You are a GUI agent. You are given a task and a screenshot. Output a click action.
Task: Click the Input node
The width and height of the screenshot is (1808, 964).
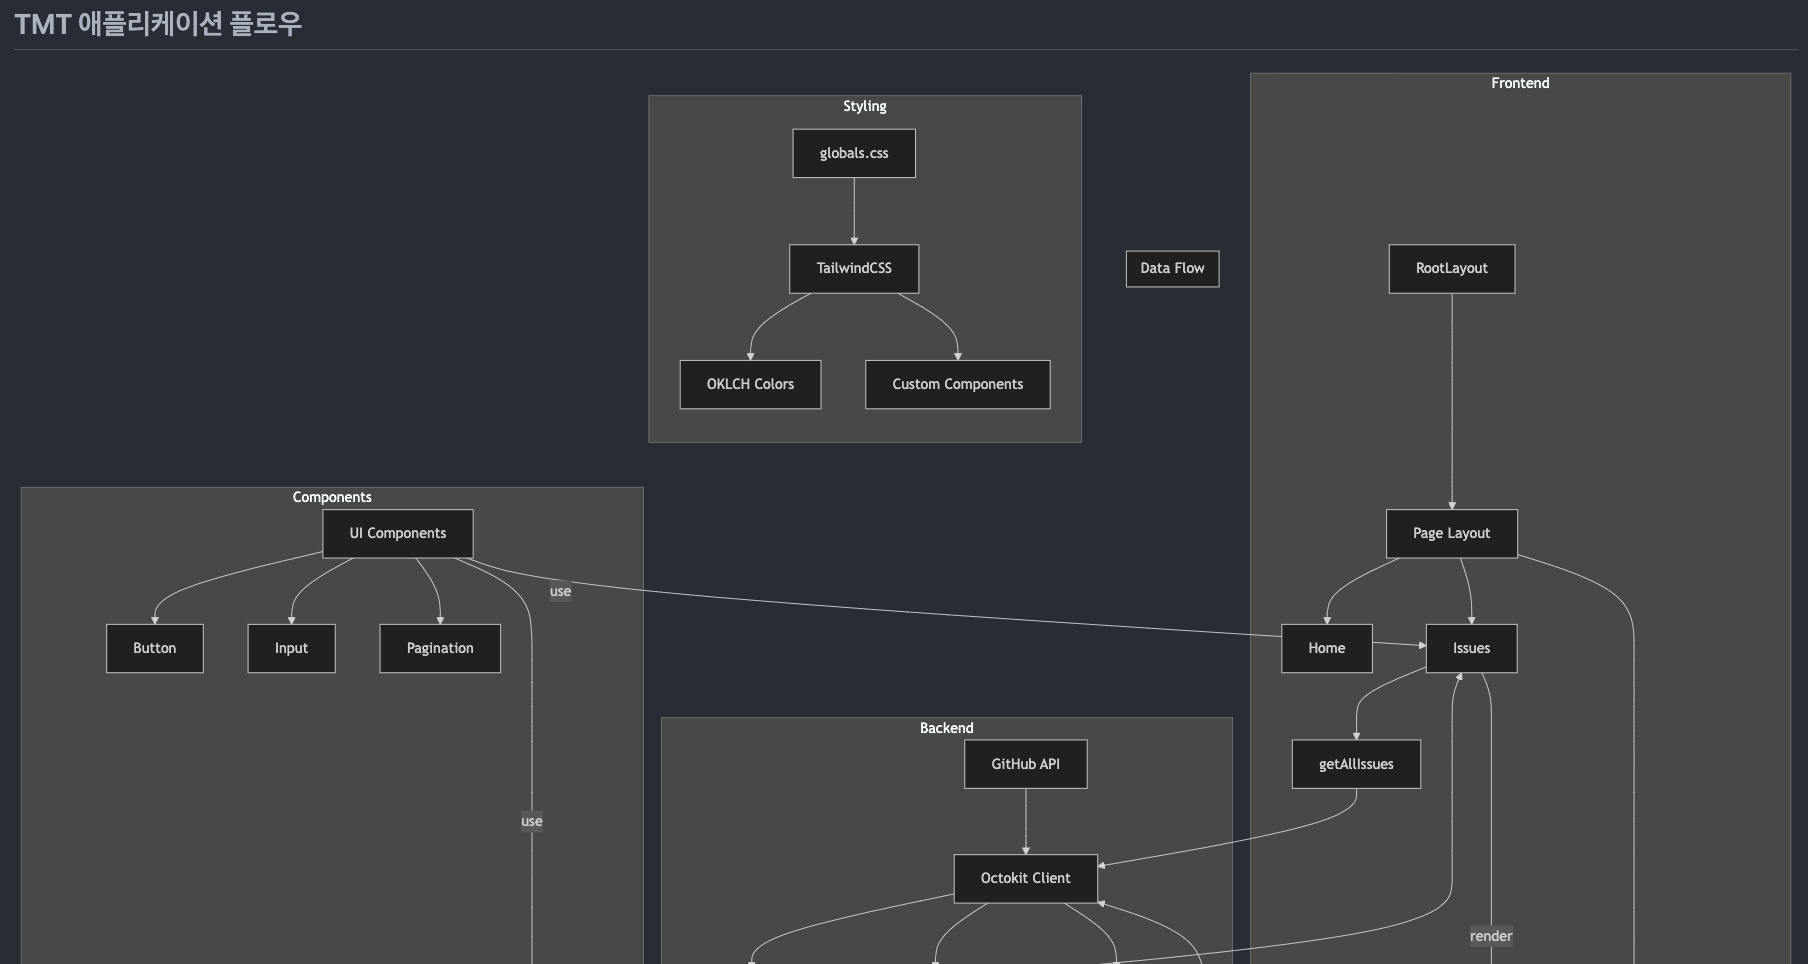point(291,648)
